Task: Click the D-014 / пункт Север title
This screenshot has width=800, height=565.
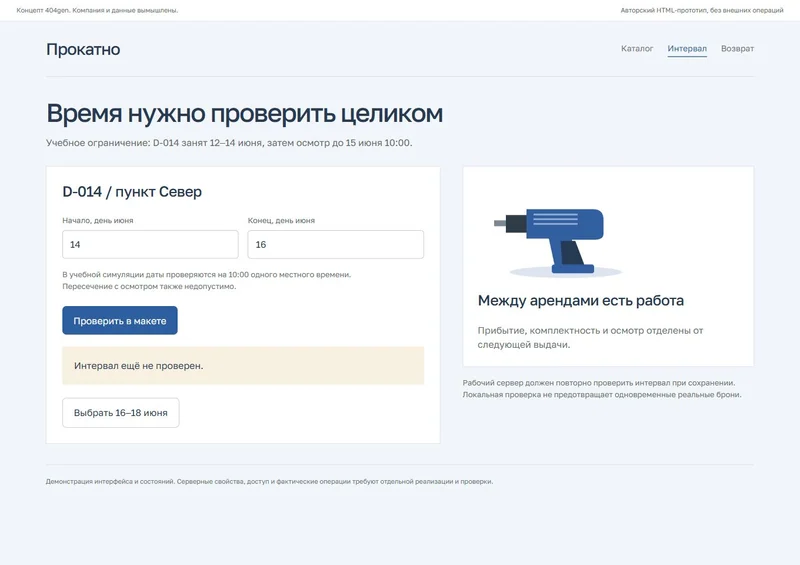Action: pos(132,192)
